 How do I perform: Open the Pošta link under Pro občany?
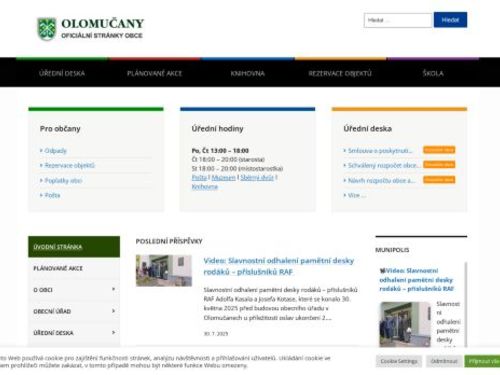[x=52, y=195]
